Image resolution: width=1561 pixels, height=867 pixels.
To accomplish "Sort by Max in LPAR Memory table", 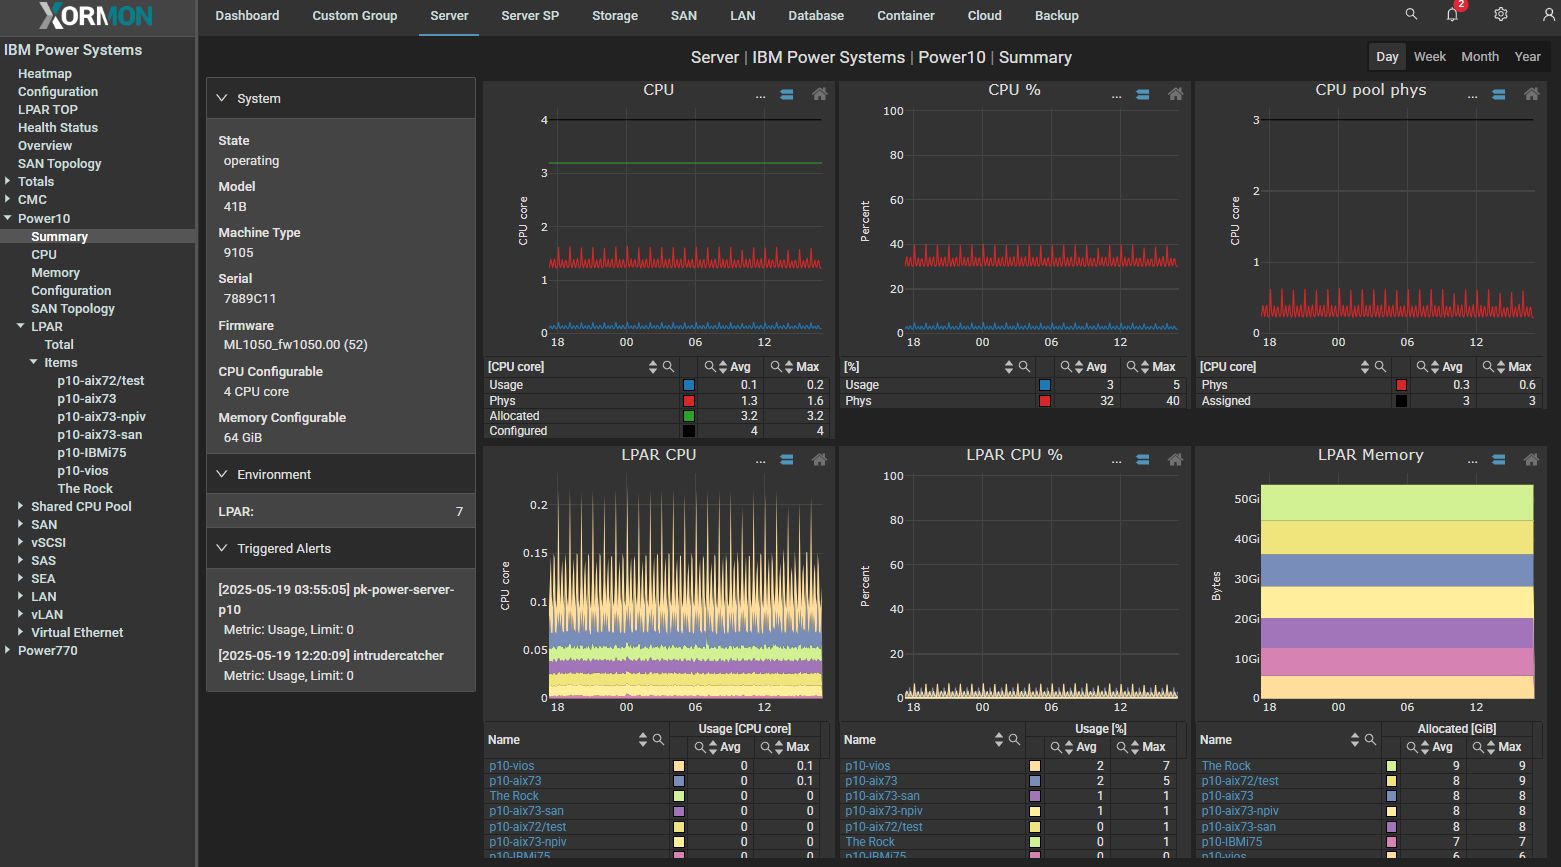I will click(1491, 747).
